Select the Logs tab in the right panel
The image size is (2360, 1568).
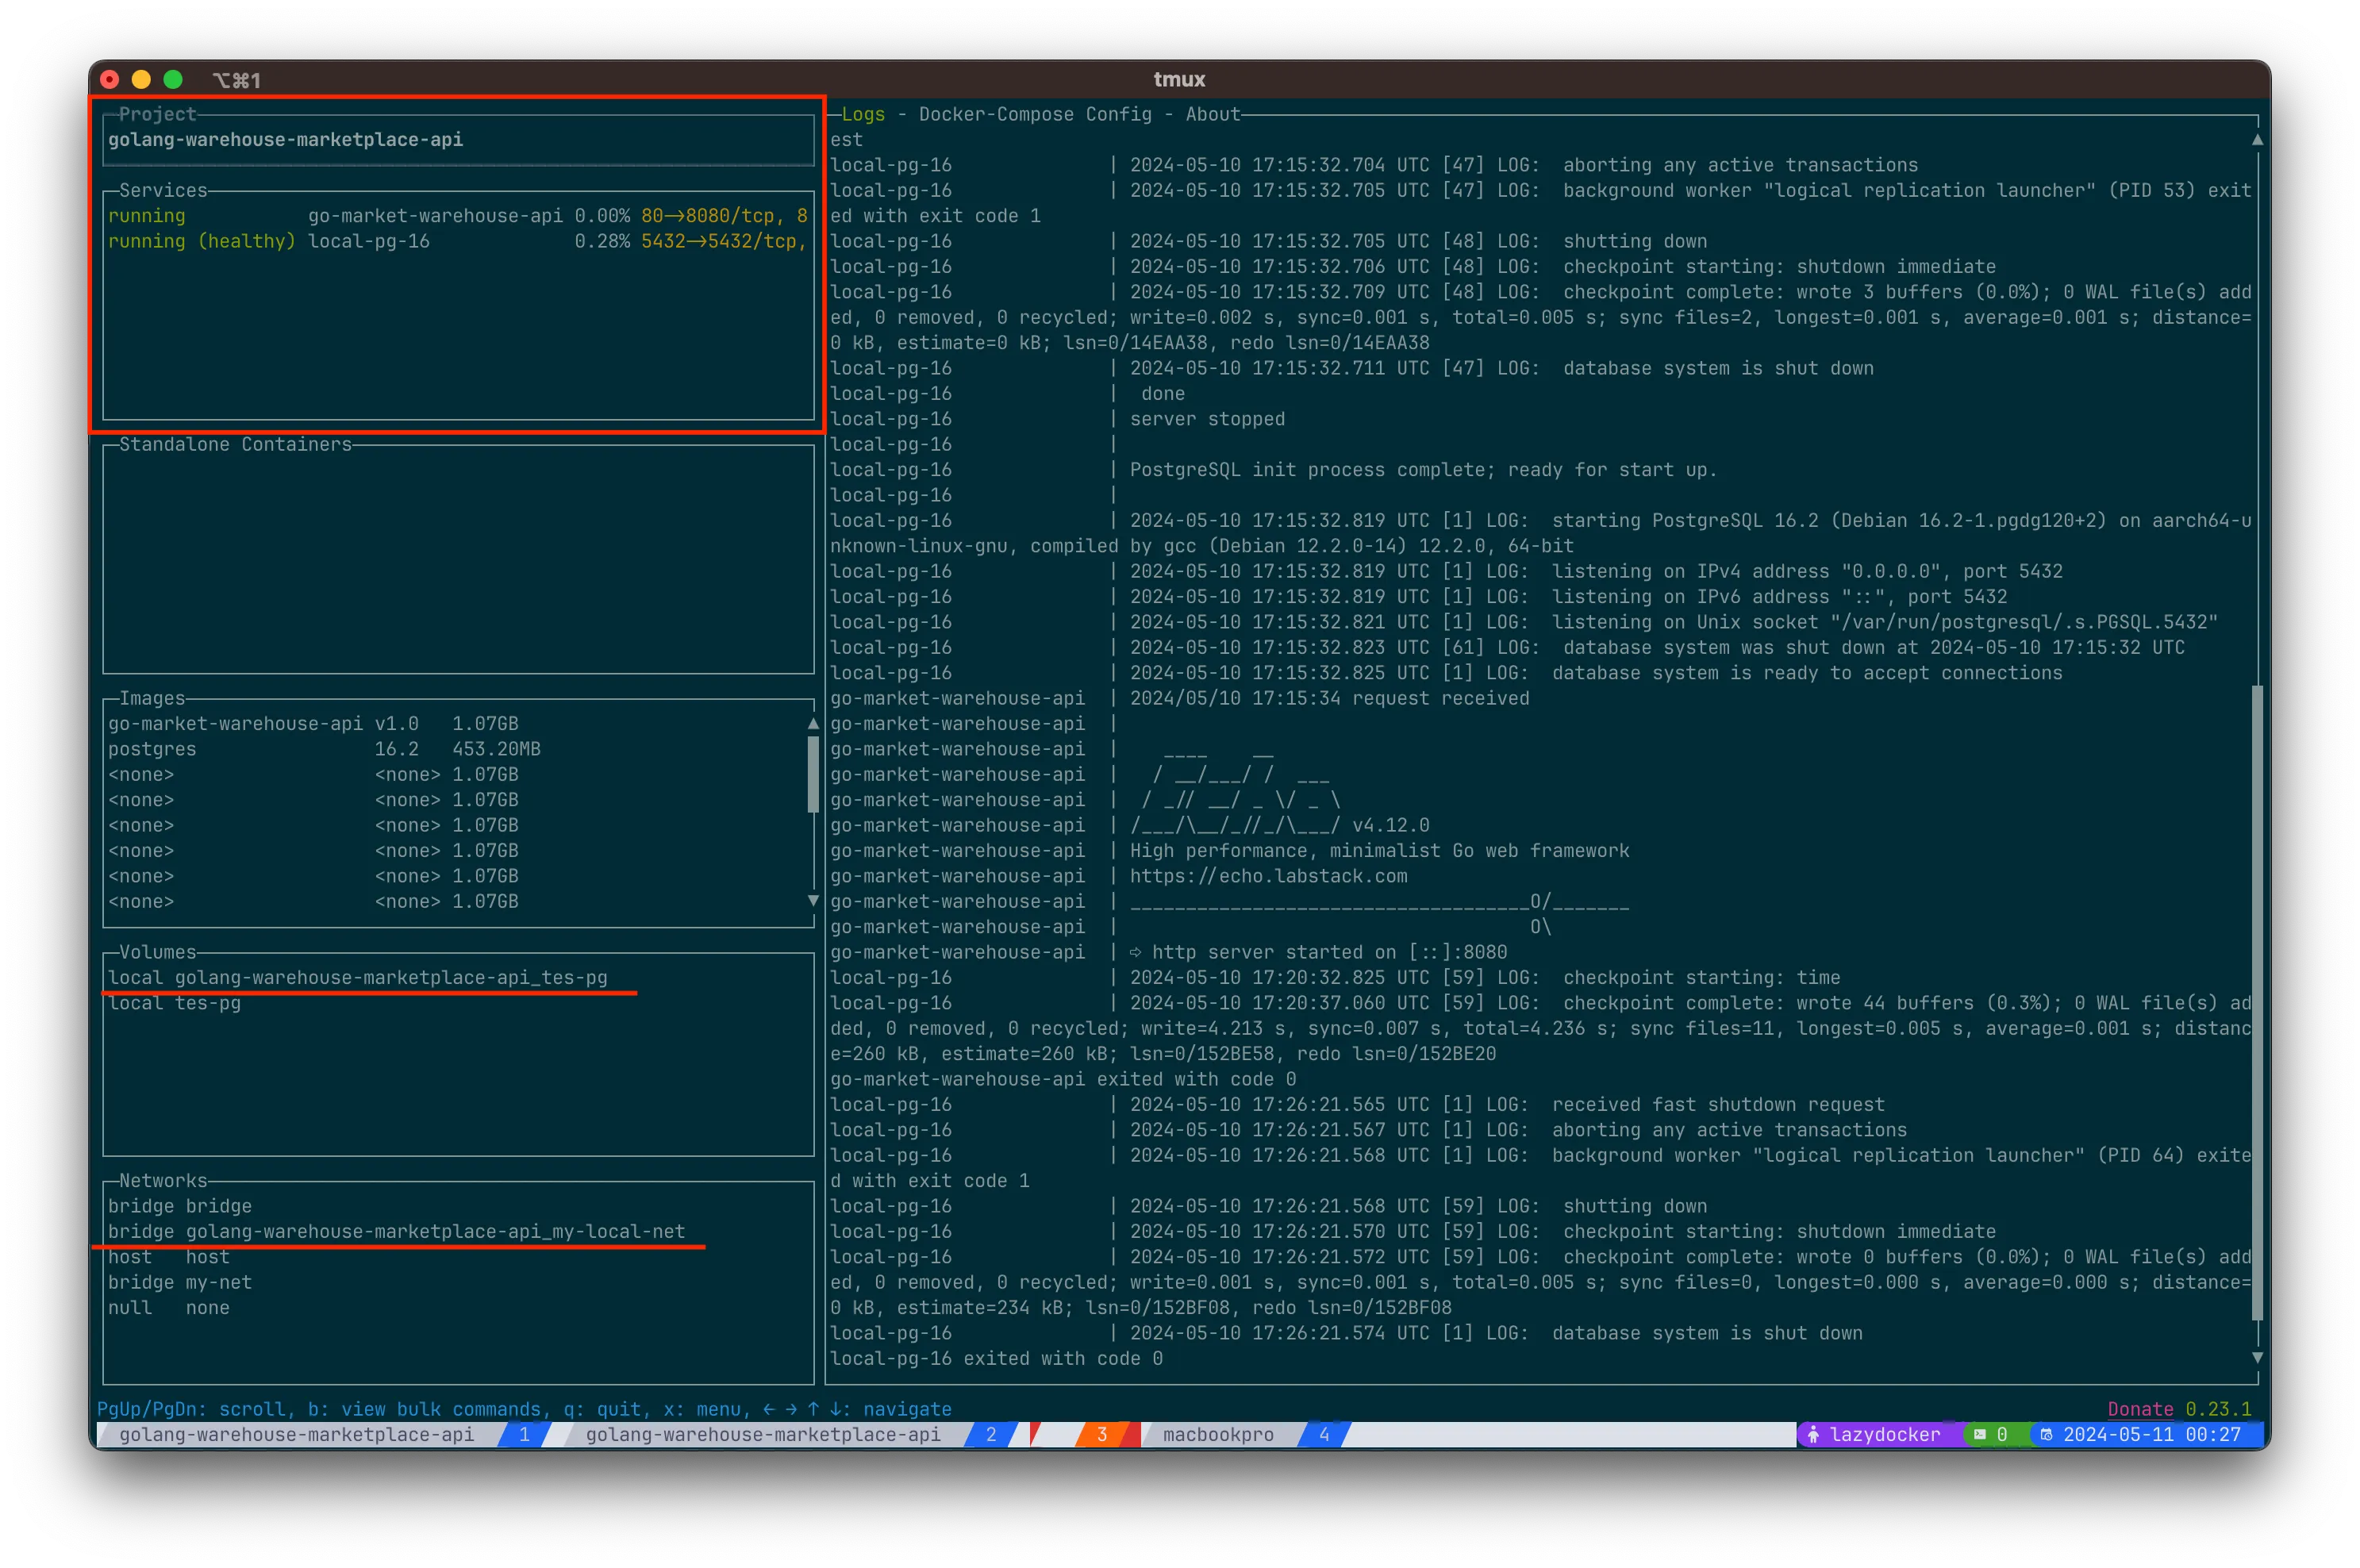[x=862, y=114]
